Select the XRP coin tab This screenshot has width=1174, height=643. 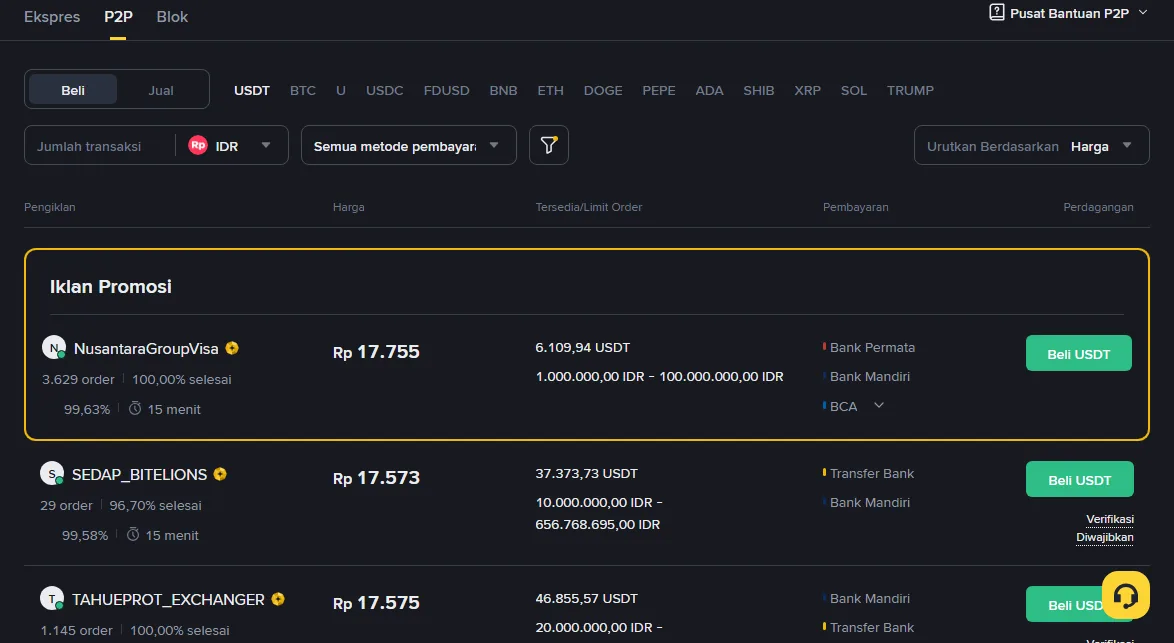click(x=807, y=90)
